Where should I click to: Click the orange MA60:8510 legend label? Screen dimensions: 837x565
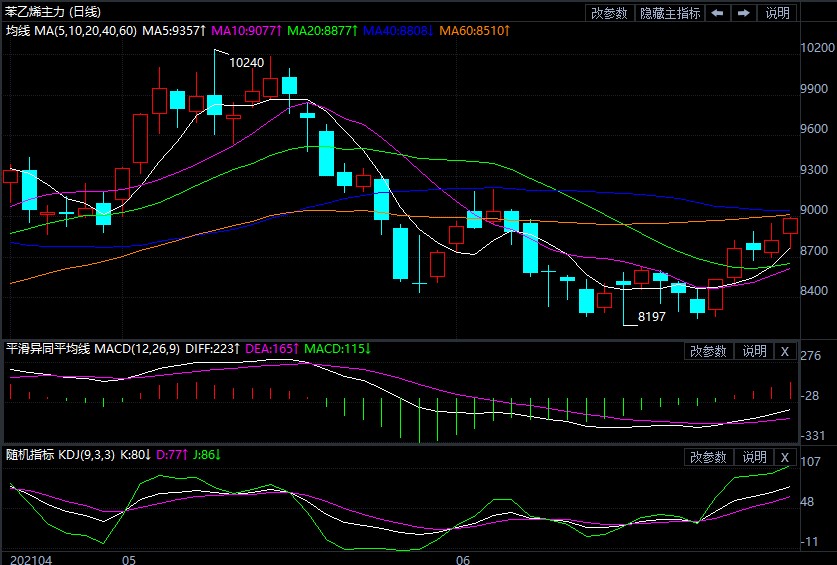pos(478,31)
